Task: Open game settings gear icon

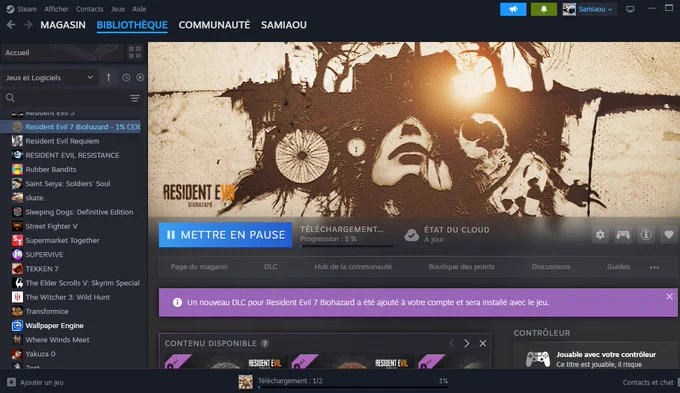Action: point(600,235)
